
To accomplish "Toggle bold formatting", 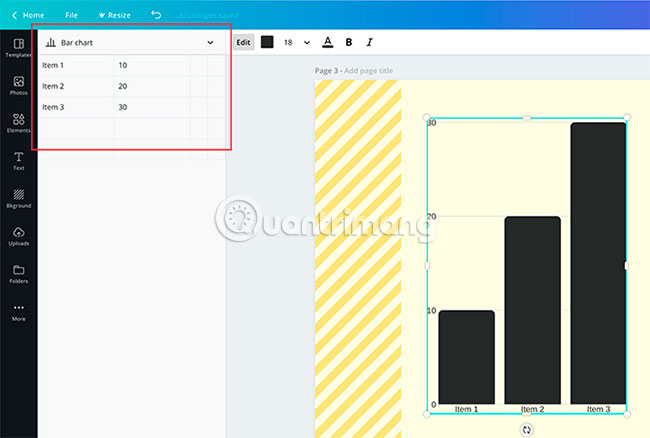I will (349, 42).
